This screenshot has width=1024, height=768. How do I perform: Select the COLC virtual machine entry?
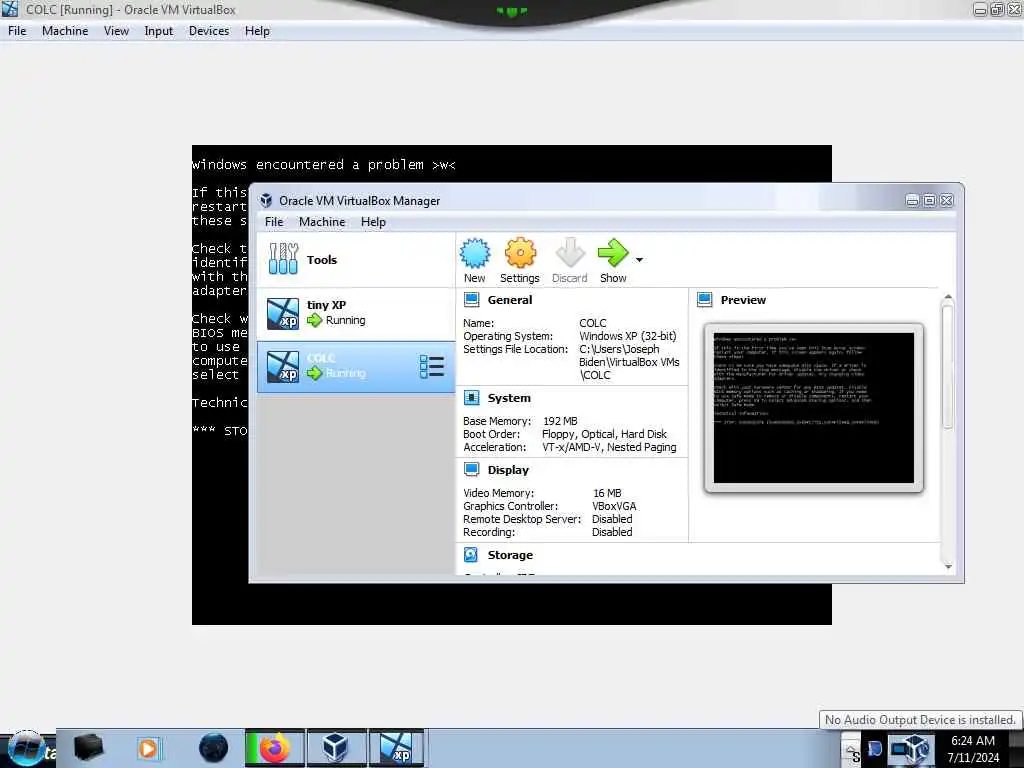coord(356,366)
